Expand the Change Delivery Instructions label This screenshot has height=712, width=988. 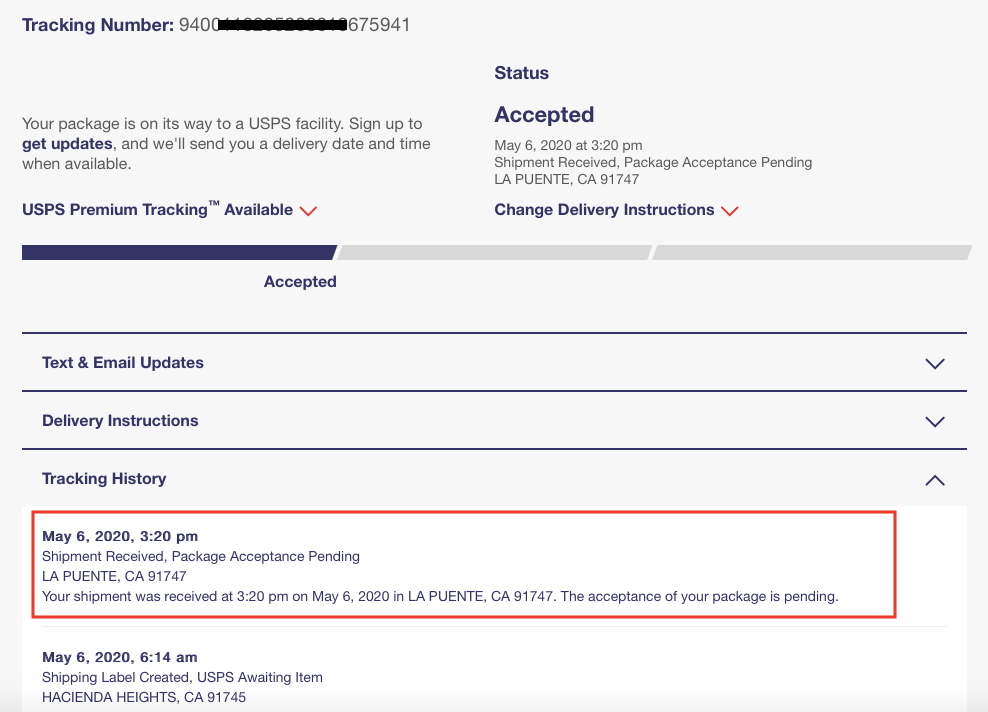point(604,210)
